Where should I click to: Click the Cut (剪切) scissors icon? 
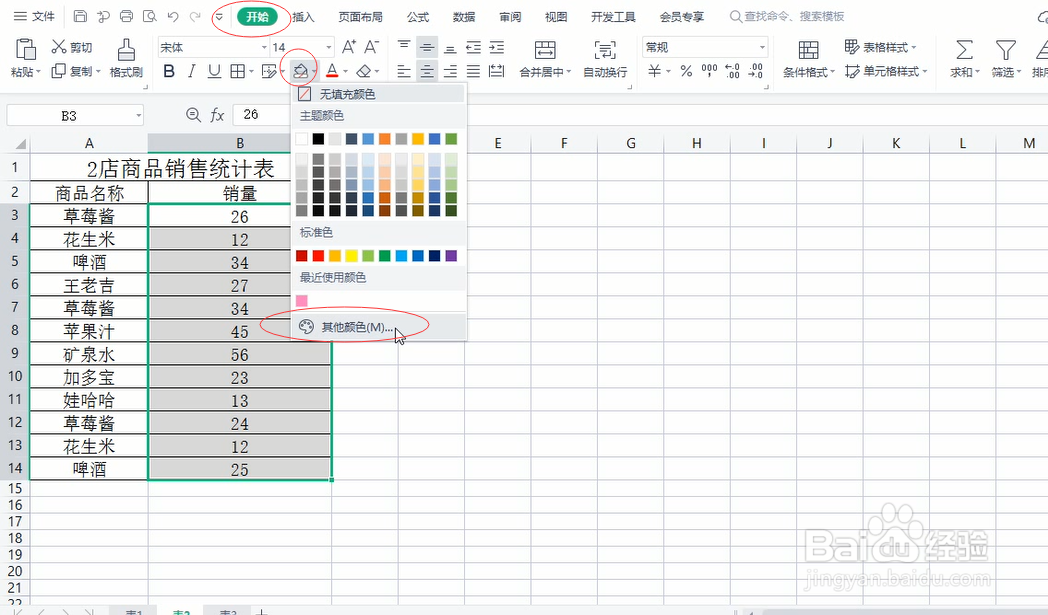pyautogui.click(x=59, y=47)
